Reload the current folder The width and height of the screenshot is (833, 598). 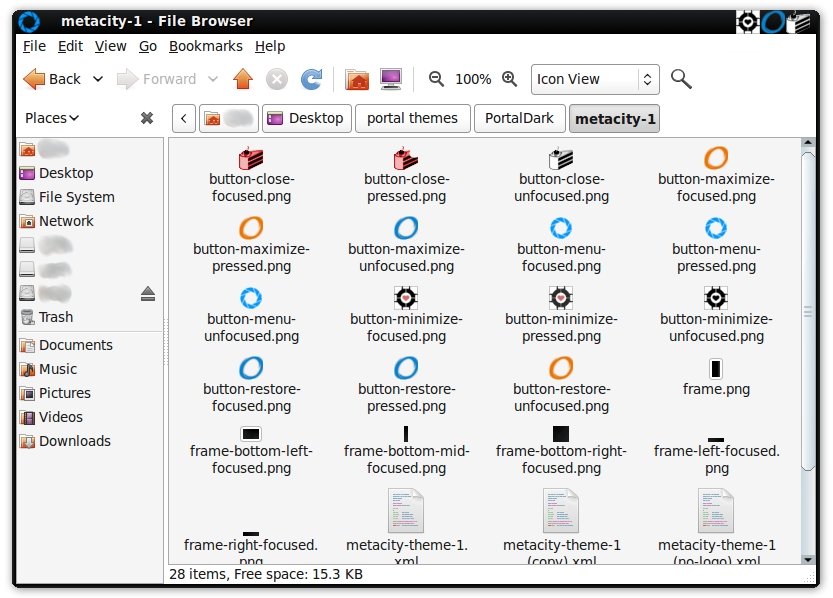click(311, 80)
